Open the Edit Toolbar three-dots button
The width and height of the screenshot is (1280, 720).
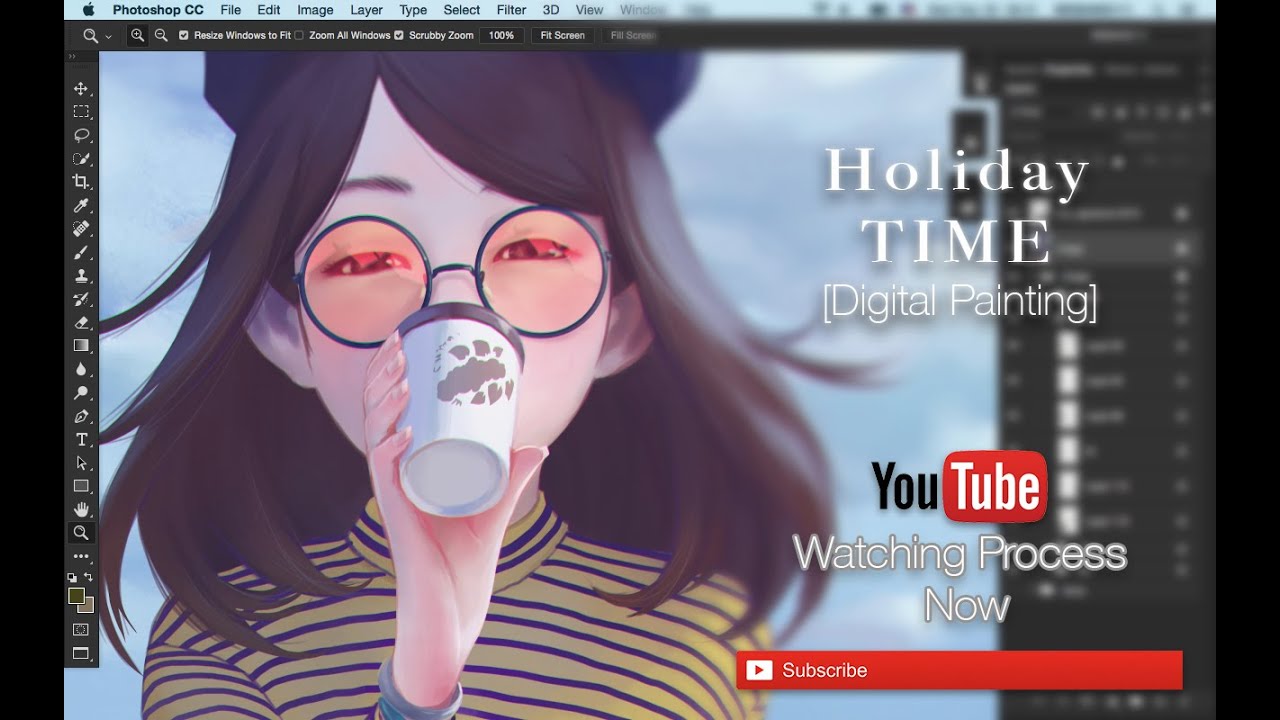[x=81, y=557]
